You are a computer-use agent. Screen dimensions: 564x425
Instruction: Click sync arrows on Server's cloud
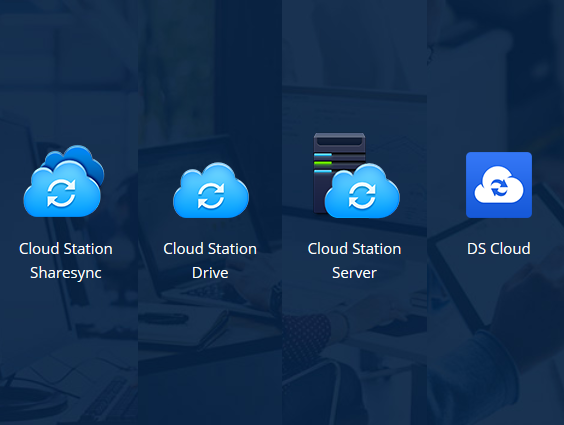[x=362, y=195]
